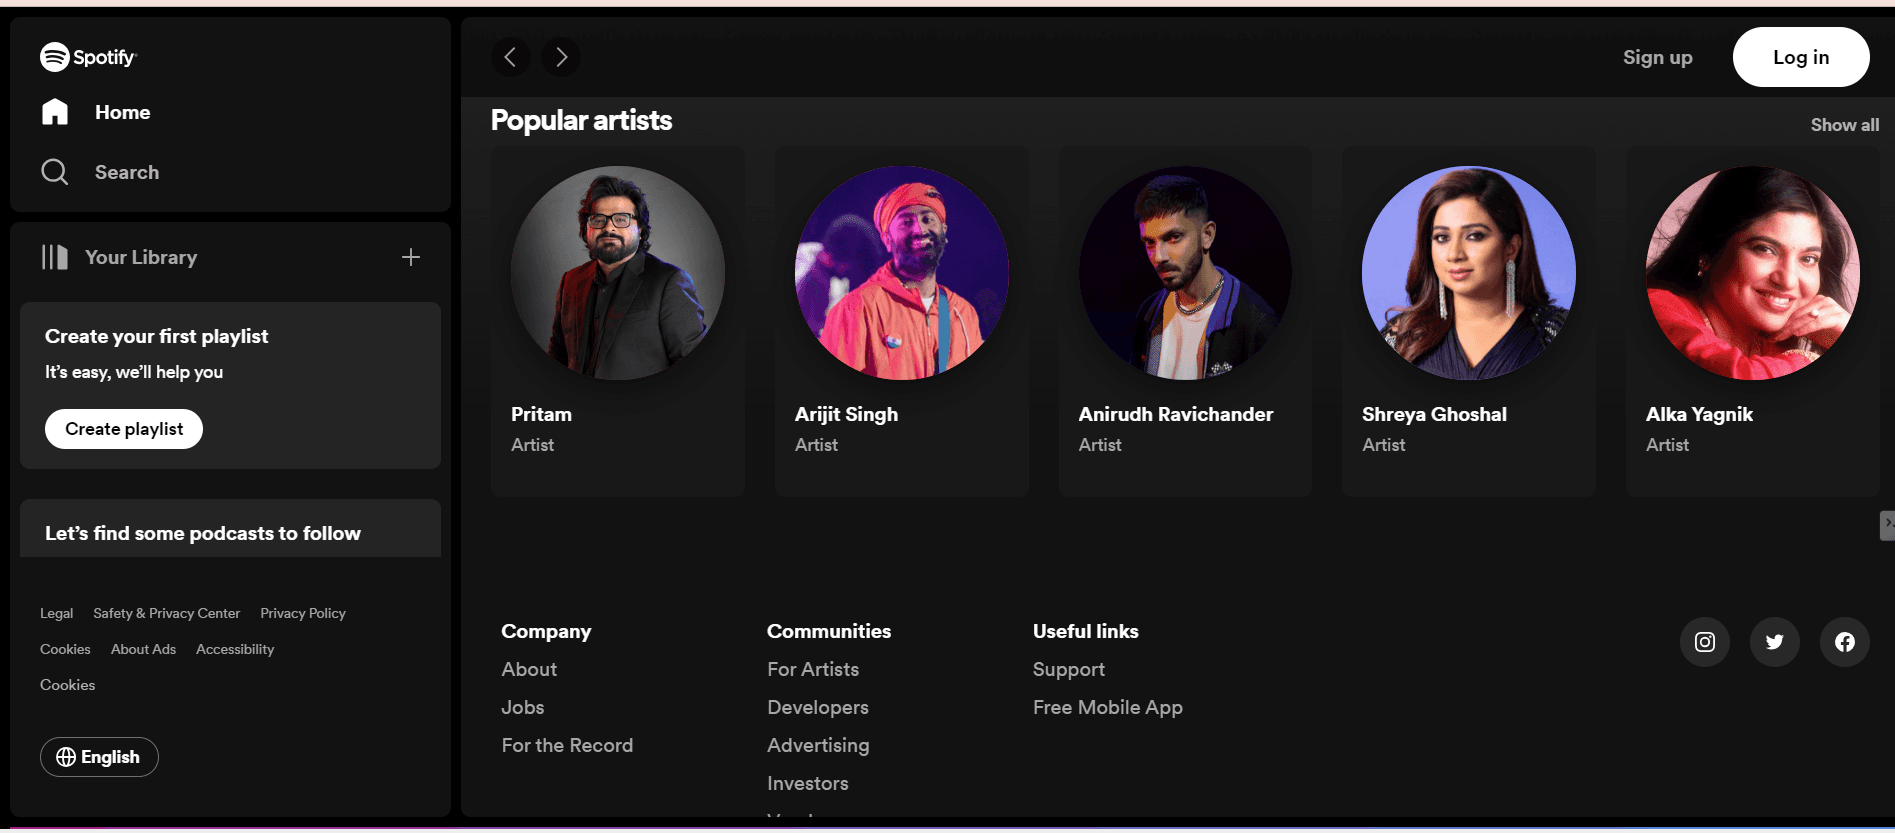The width and height of the screenshot is (1895, 833).
Task: Expand the collapsed right panel chevron
Action: [x=1887, y=524]
